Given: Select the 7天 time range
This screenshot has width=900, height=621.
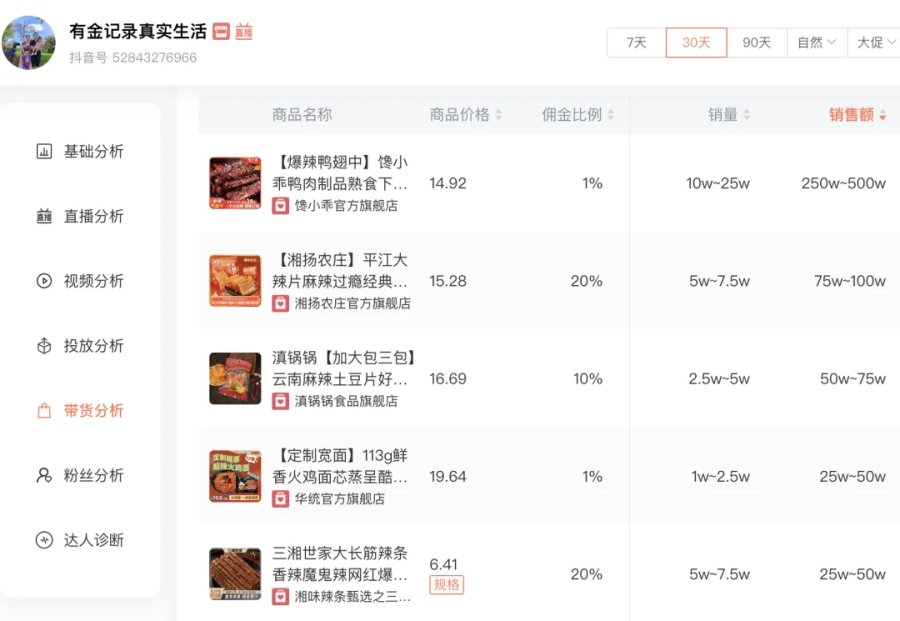Looking at the screenshot, I should click(636, 42).
